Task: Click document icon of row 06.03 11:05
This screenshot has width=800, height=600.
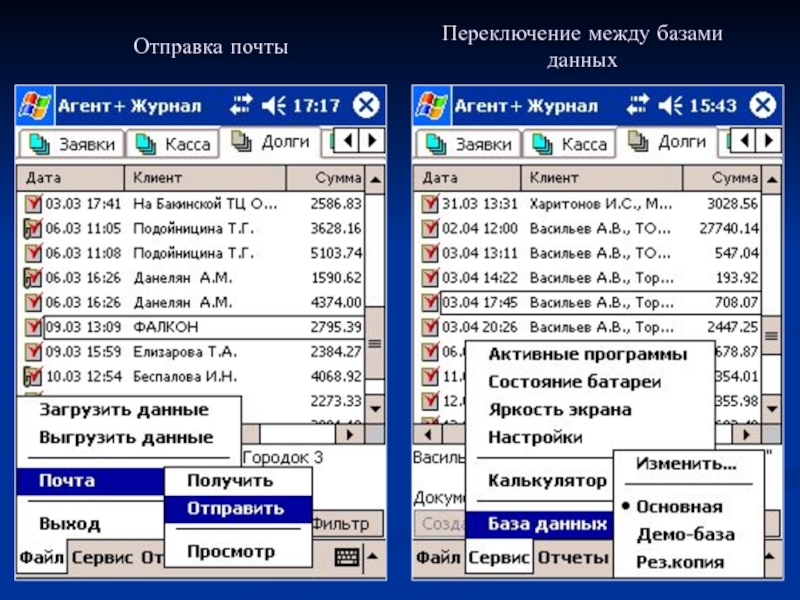Action: click(x=33, y=228)
